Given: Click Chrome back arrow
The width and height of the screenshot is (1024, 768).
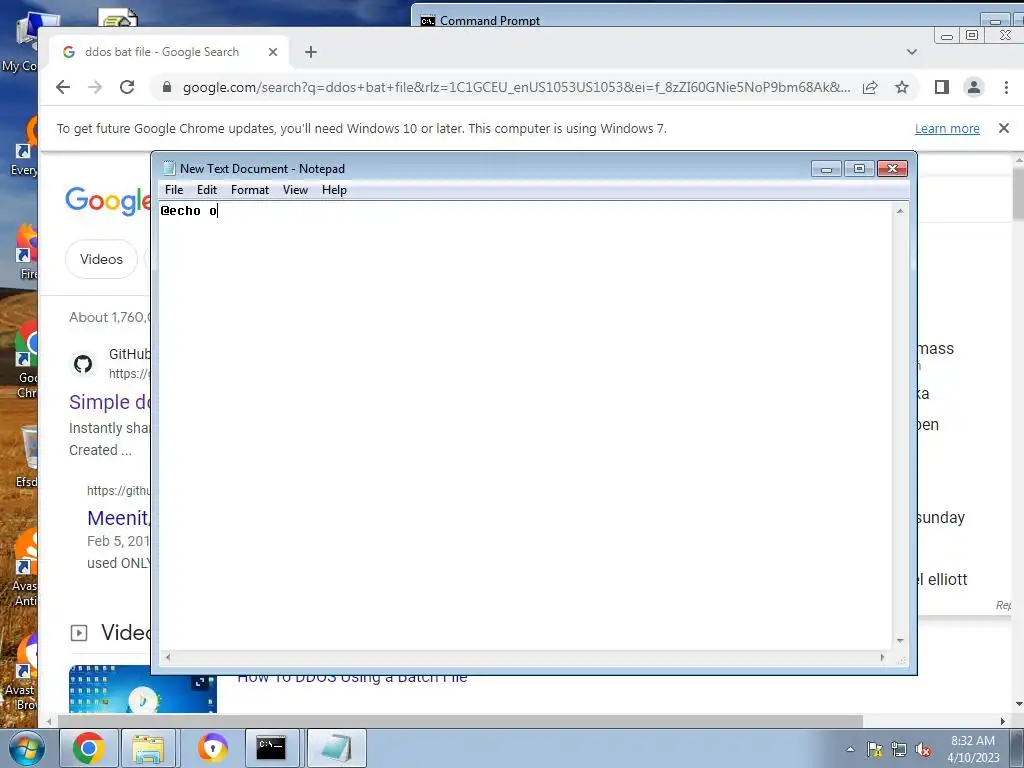Looking at the screenshot, I should [x=63, y=88].
